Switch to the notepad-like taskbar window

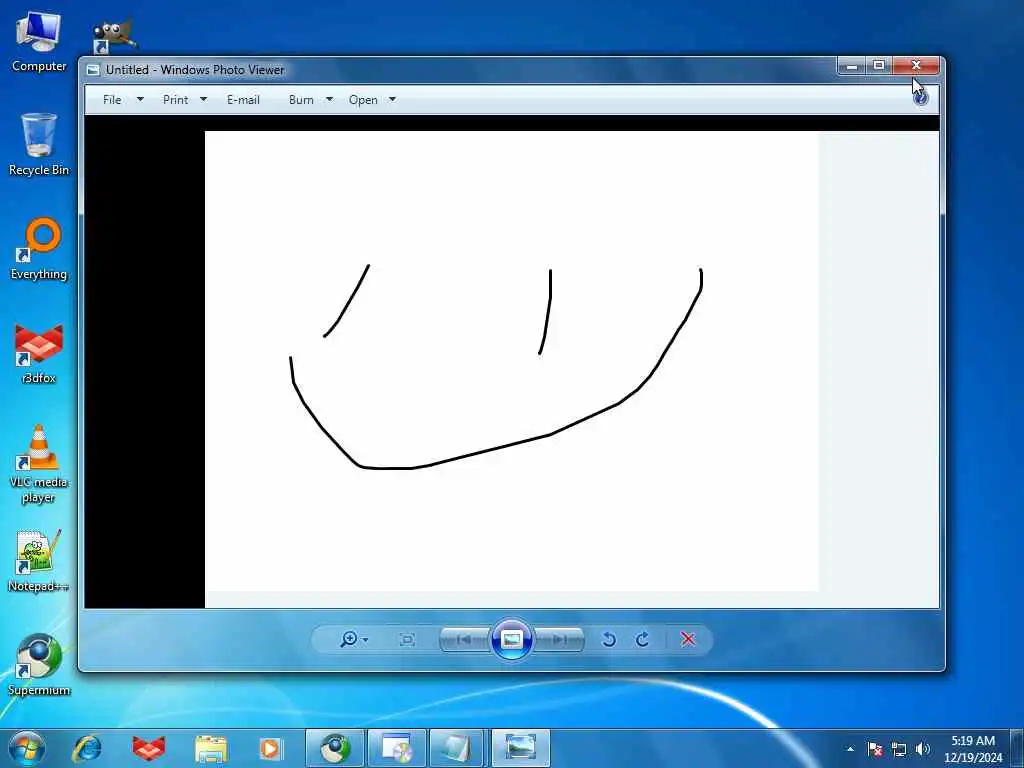coord(457,748)
